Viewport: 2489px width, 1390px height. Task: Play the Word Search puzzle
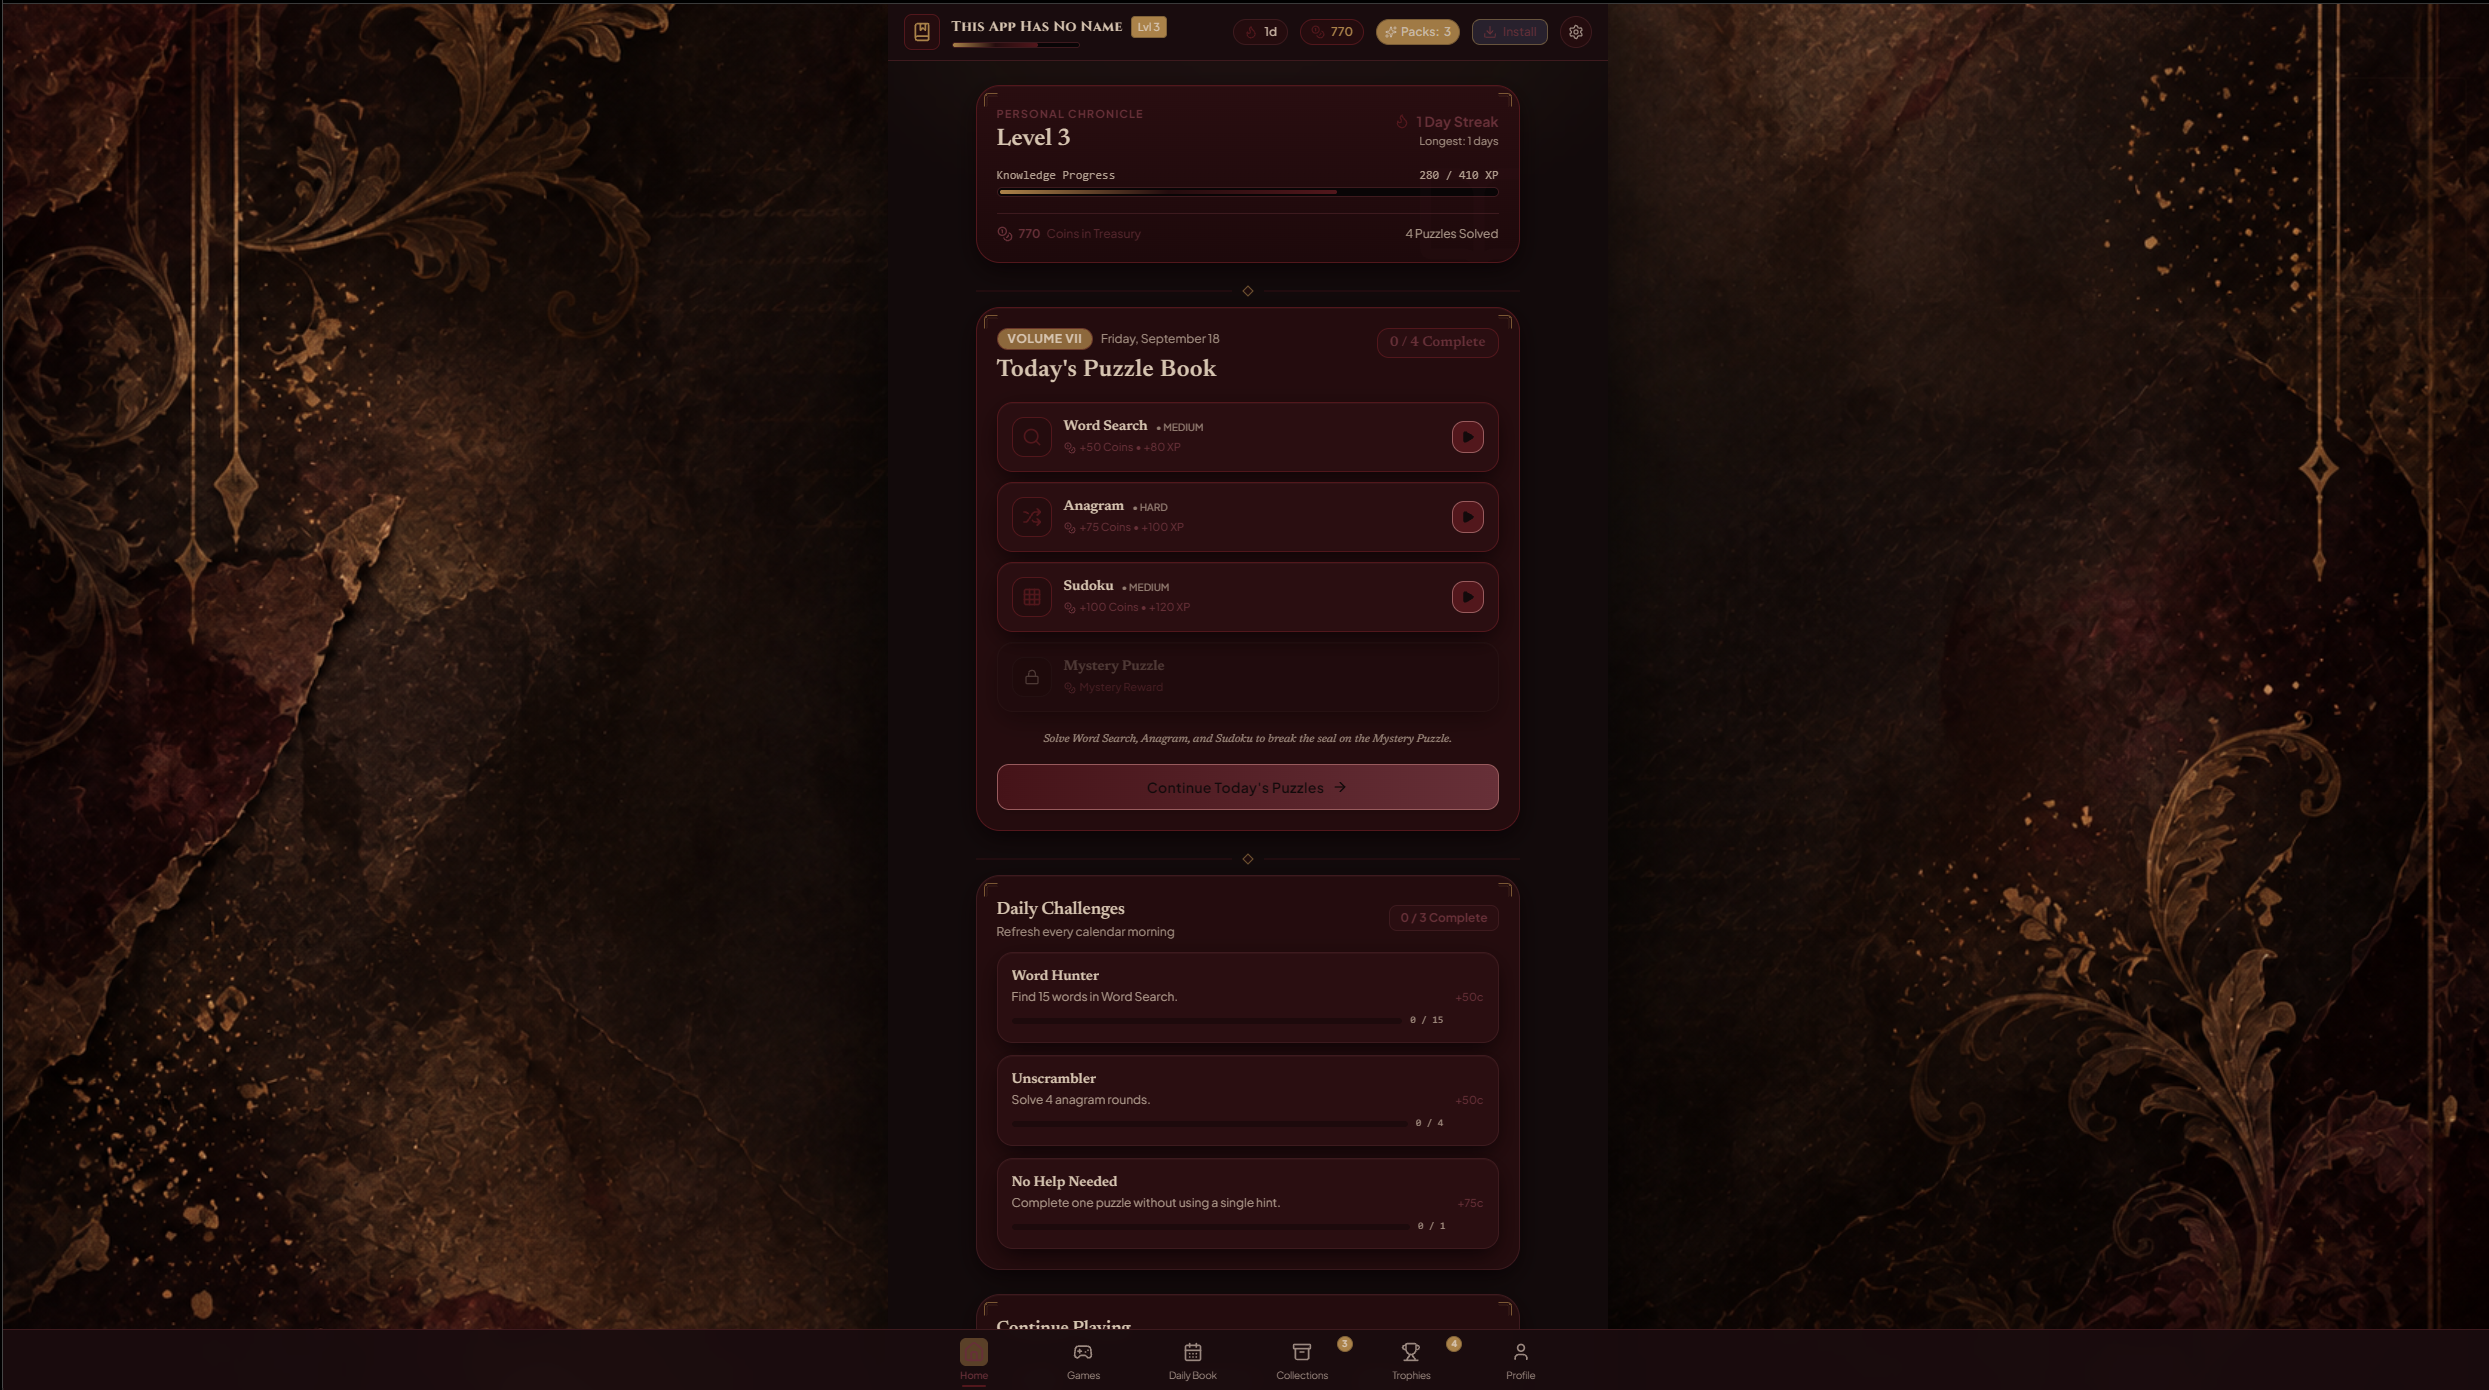[1467, 437]
